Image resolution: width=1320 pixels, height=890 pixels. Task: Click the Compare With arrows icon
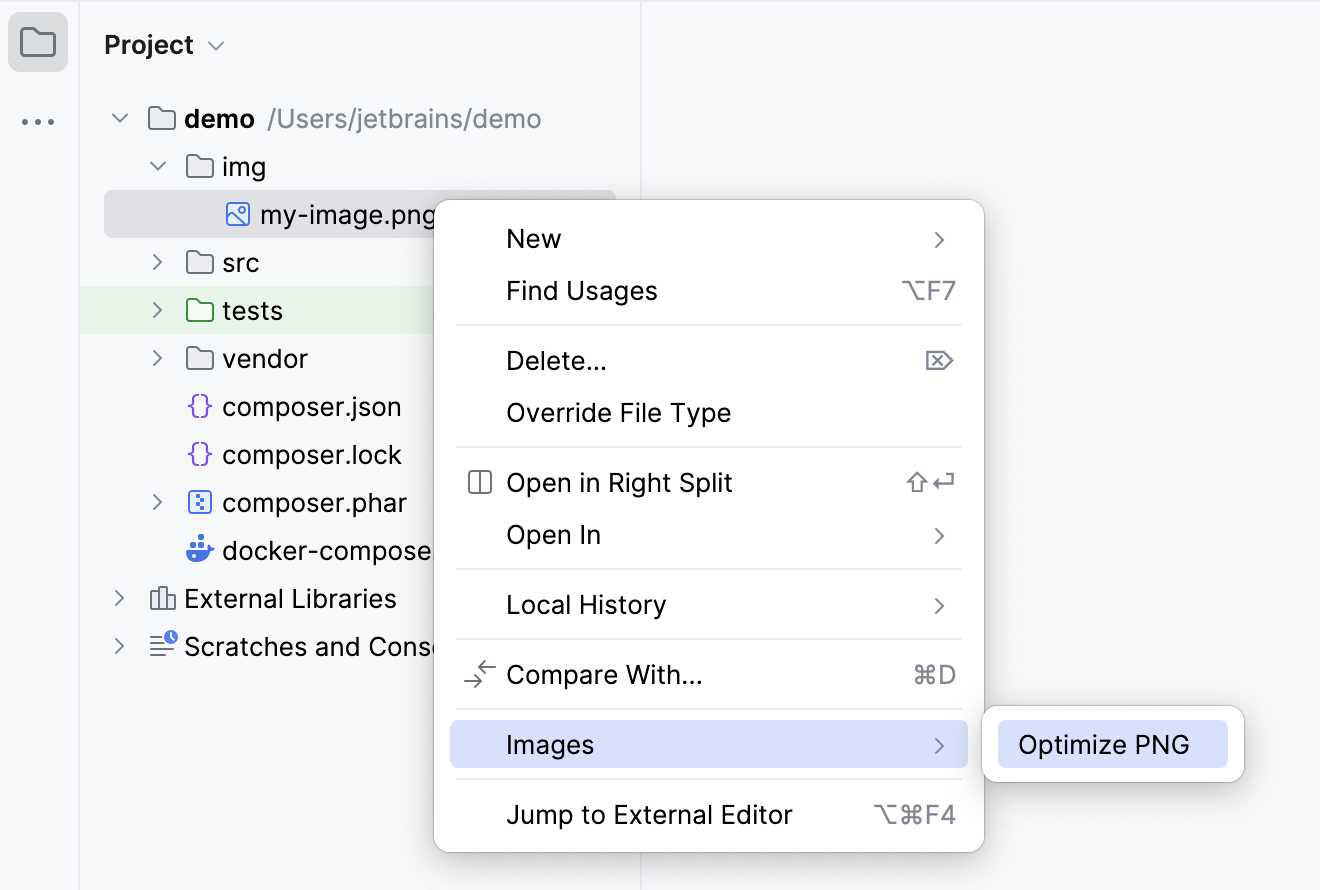point(479,674)
